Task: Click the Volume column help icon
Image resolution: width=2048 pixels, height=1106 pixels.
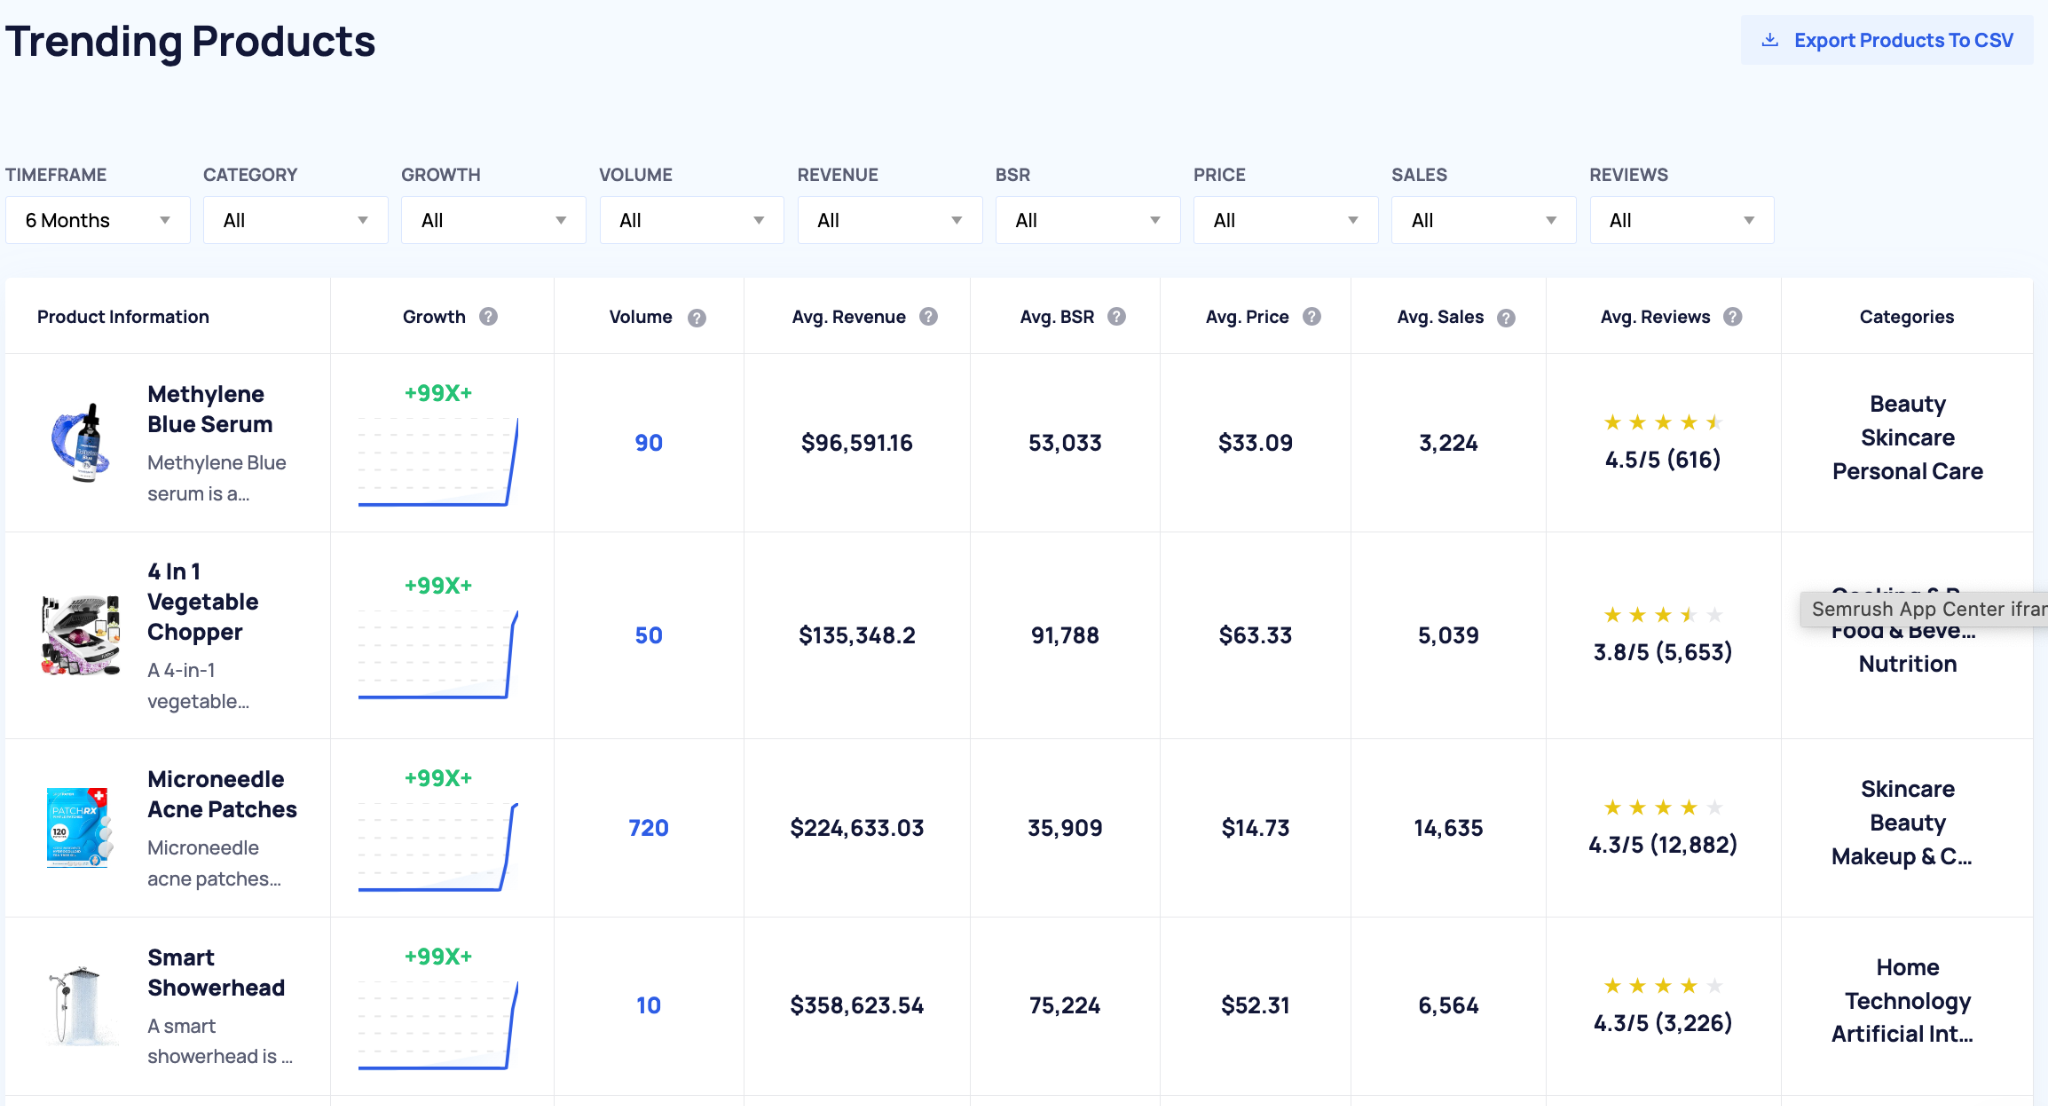Action: [697, 318]
